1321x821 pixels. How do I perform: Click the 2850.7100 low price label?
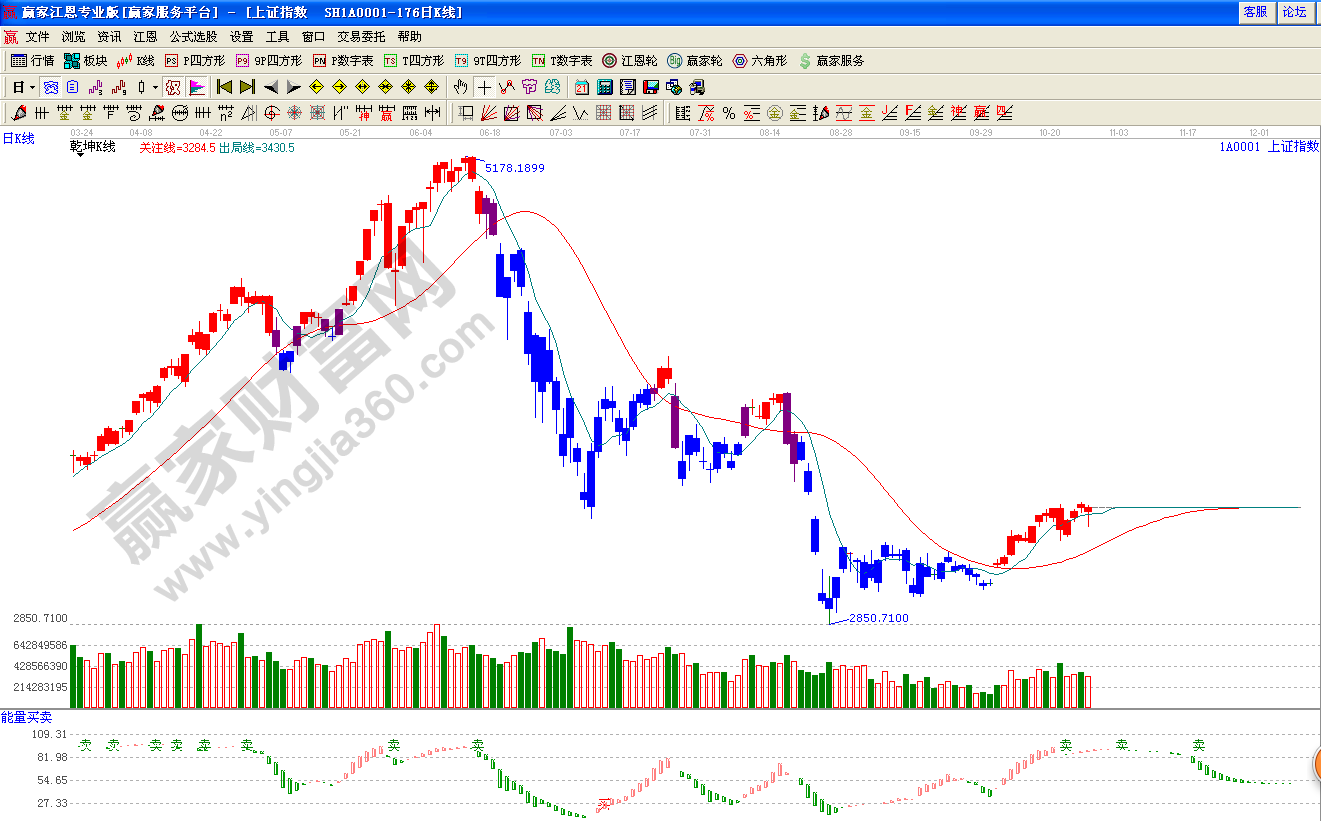click(x=879, y=619)
